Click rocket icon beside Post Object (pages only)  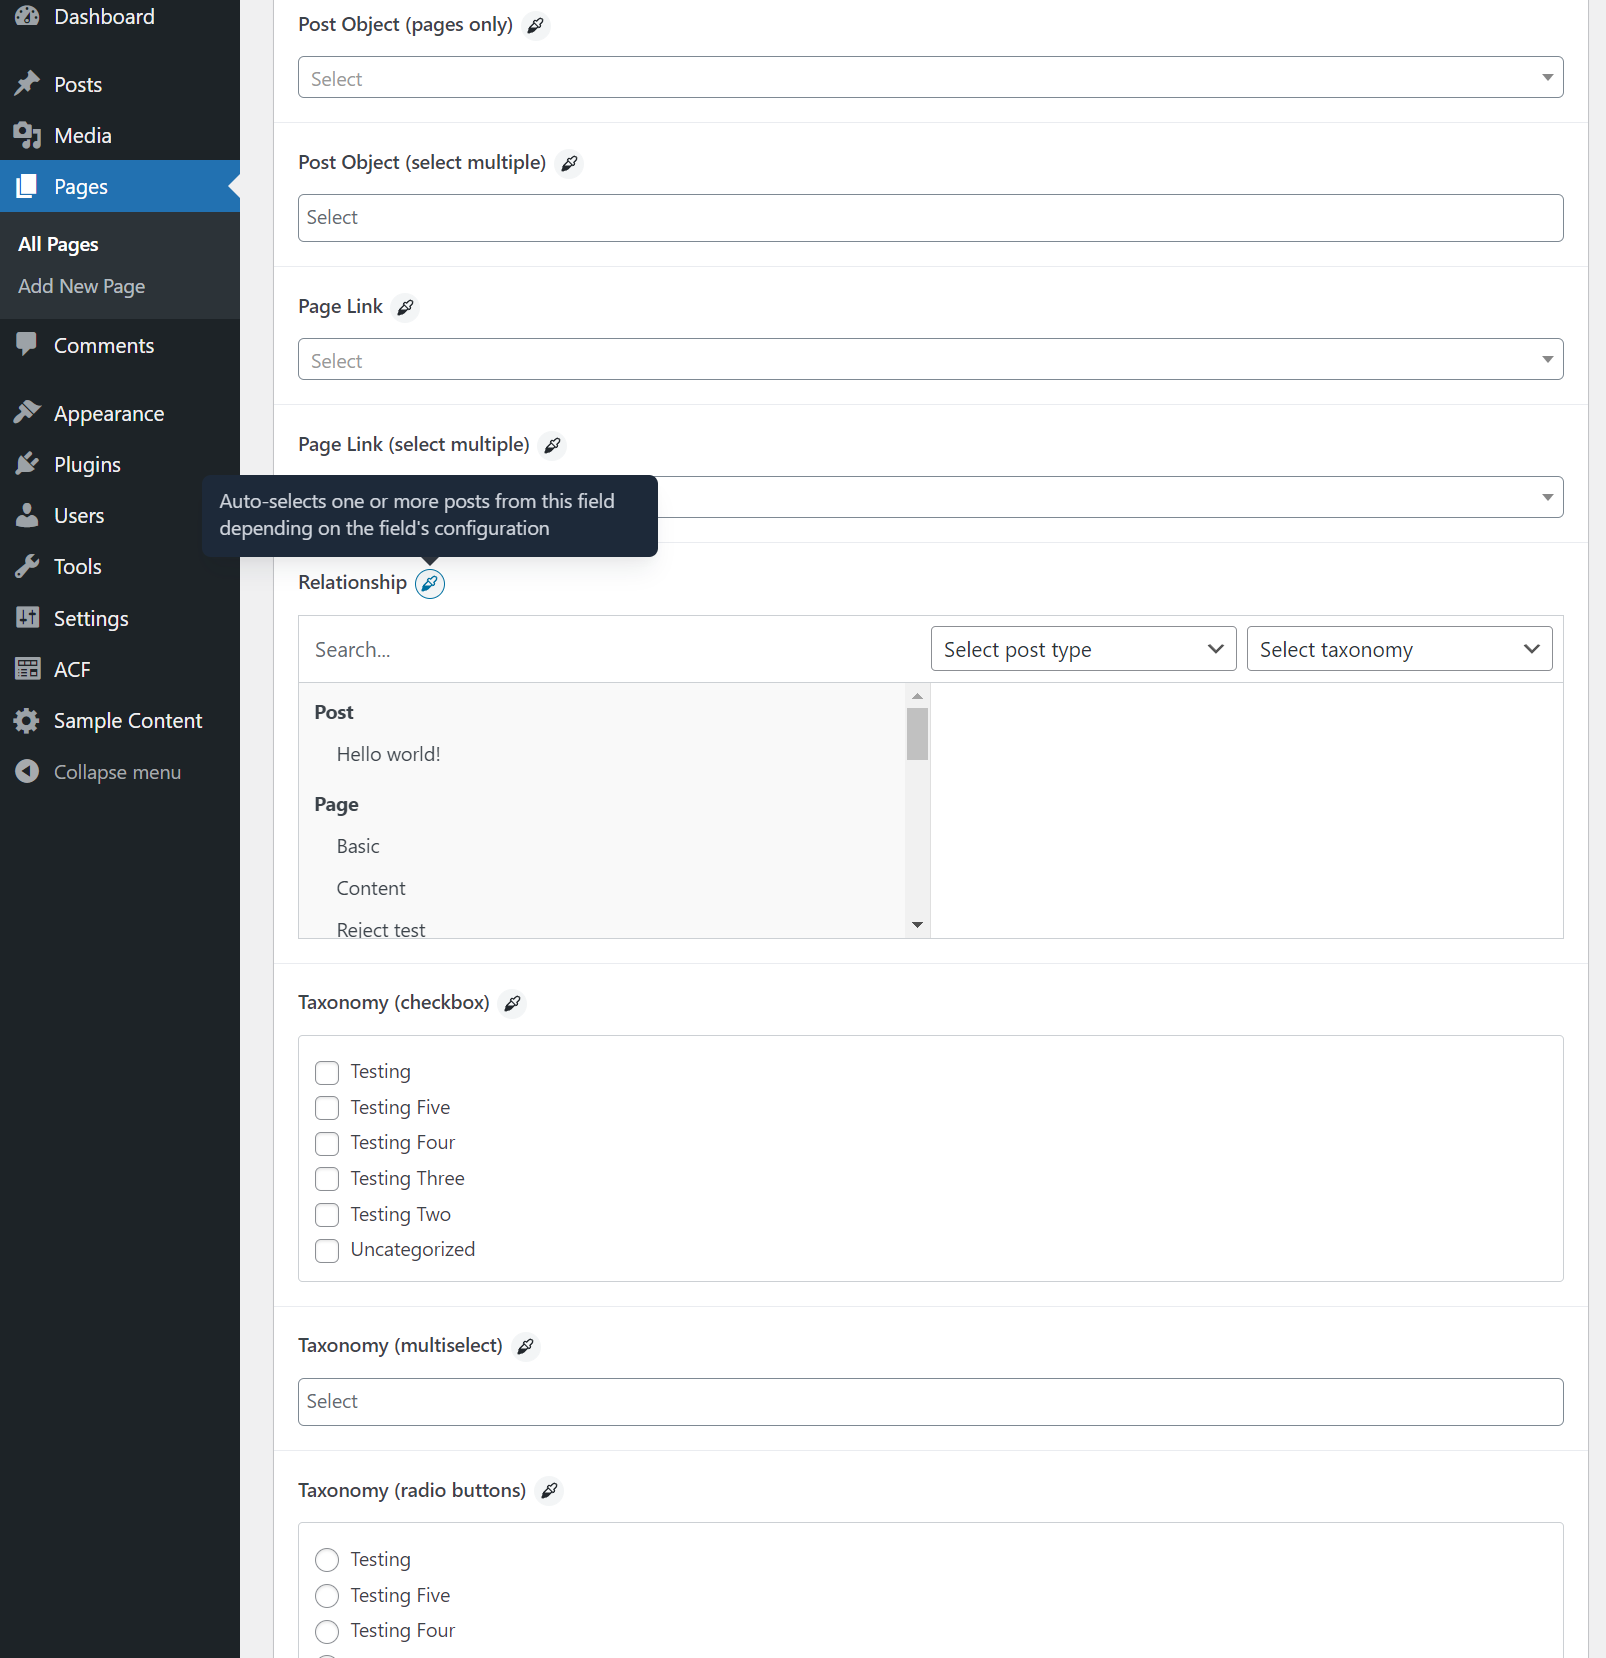click(x=536, y=25)
